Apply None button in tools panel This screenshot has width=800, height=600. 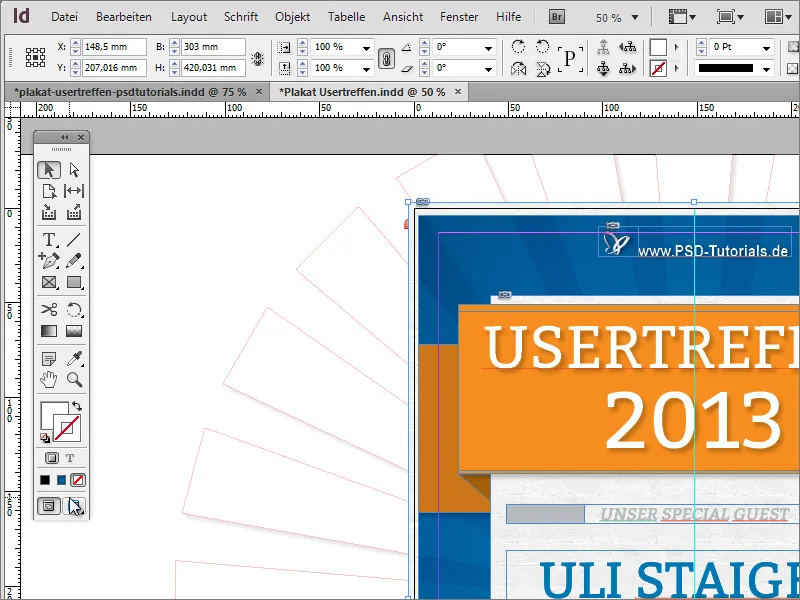[78, 480]
